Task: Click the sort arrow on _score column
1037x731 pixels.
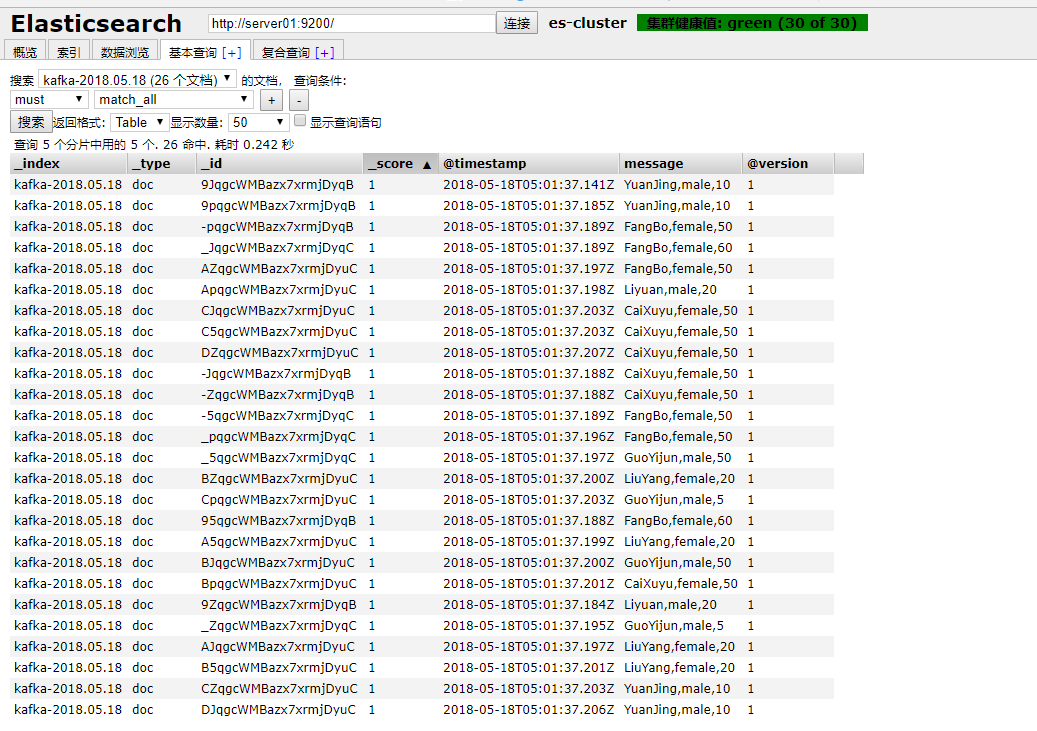Action: (x=427, y=165)
